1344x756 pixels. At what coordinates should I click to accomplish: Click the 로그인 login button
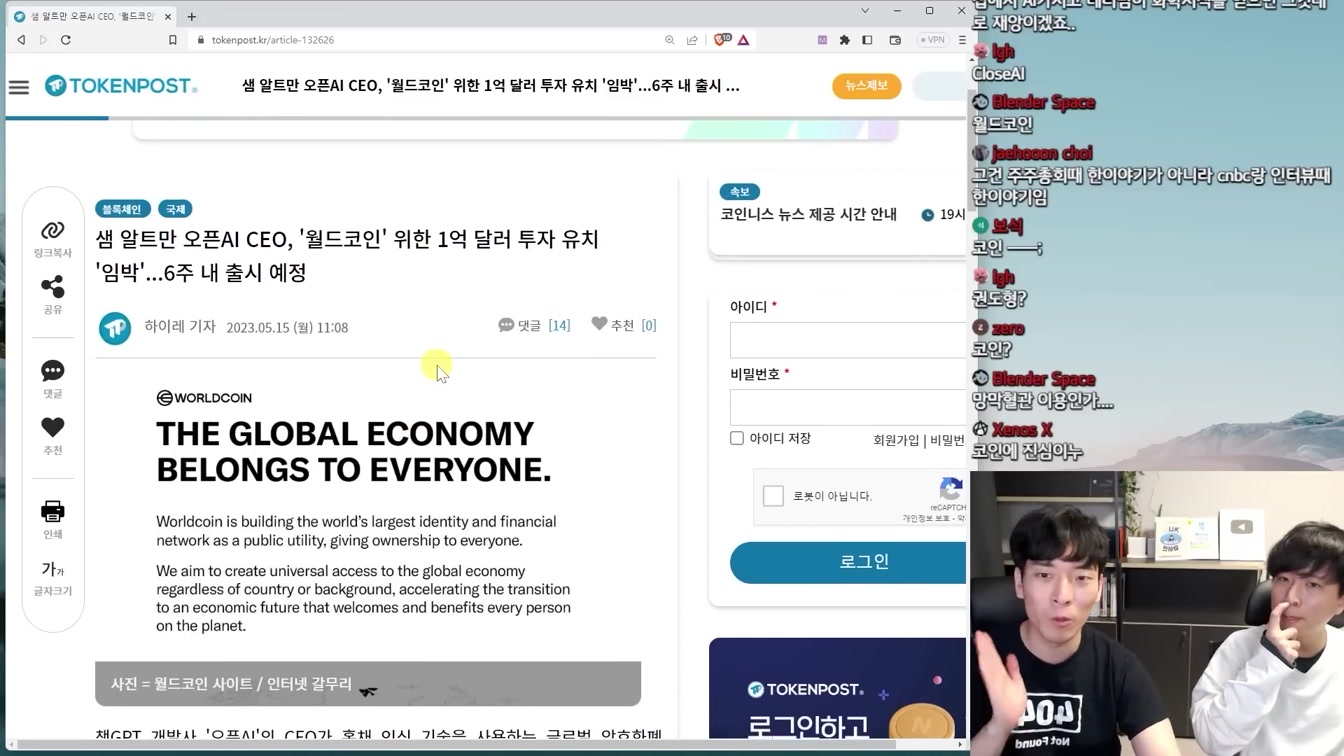coord(848,563)
